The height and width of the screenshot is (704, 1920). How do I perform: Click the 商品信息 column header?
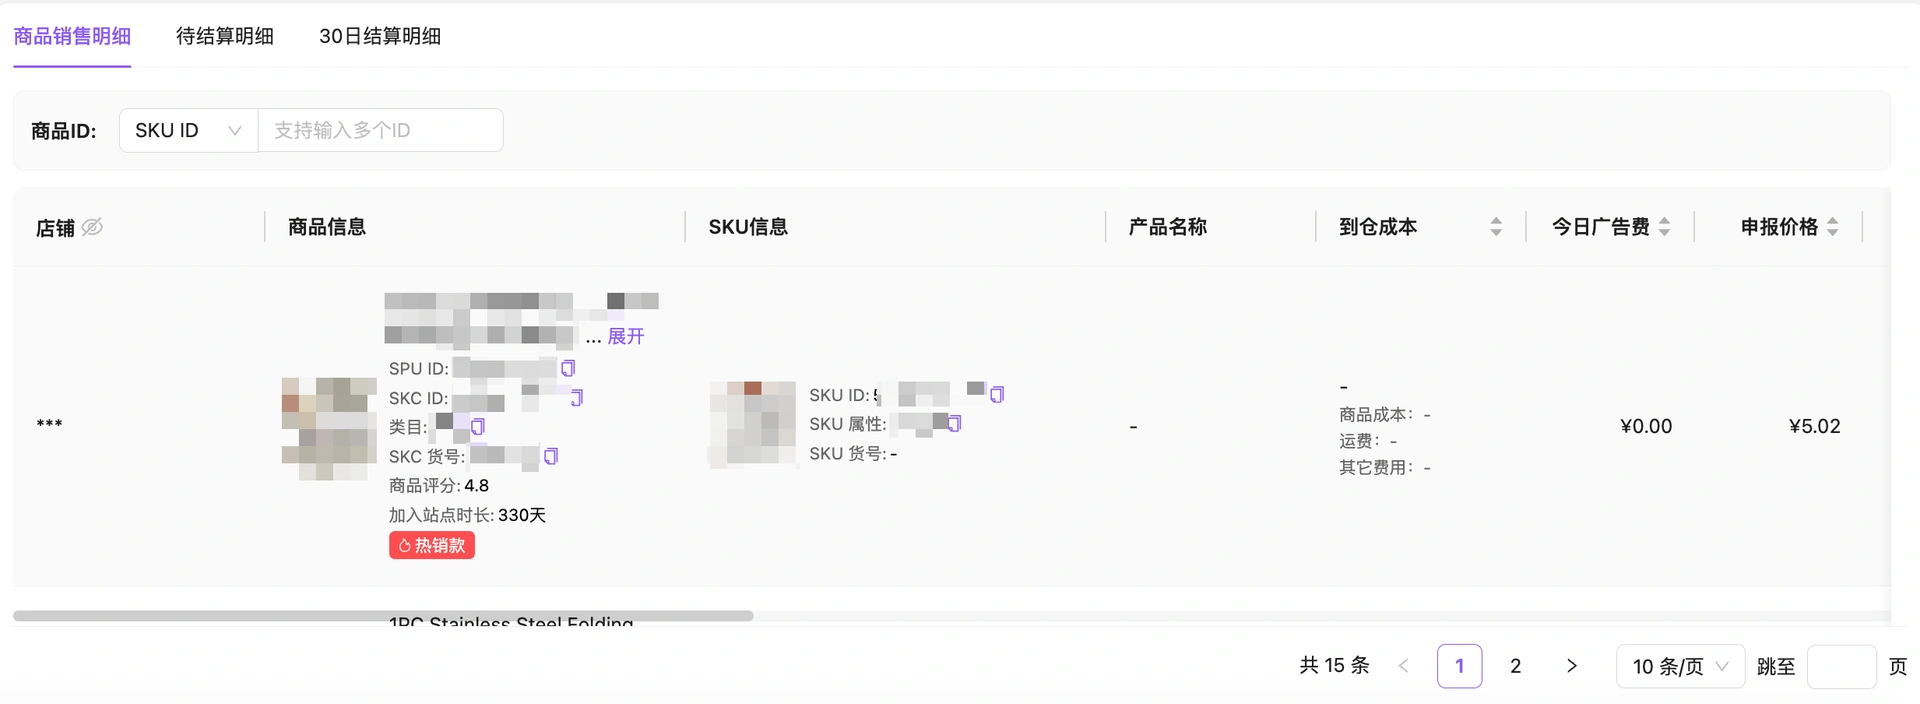point(327,227)
